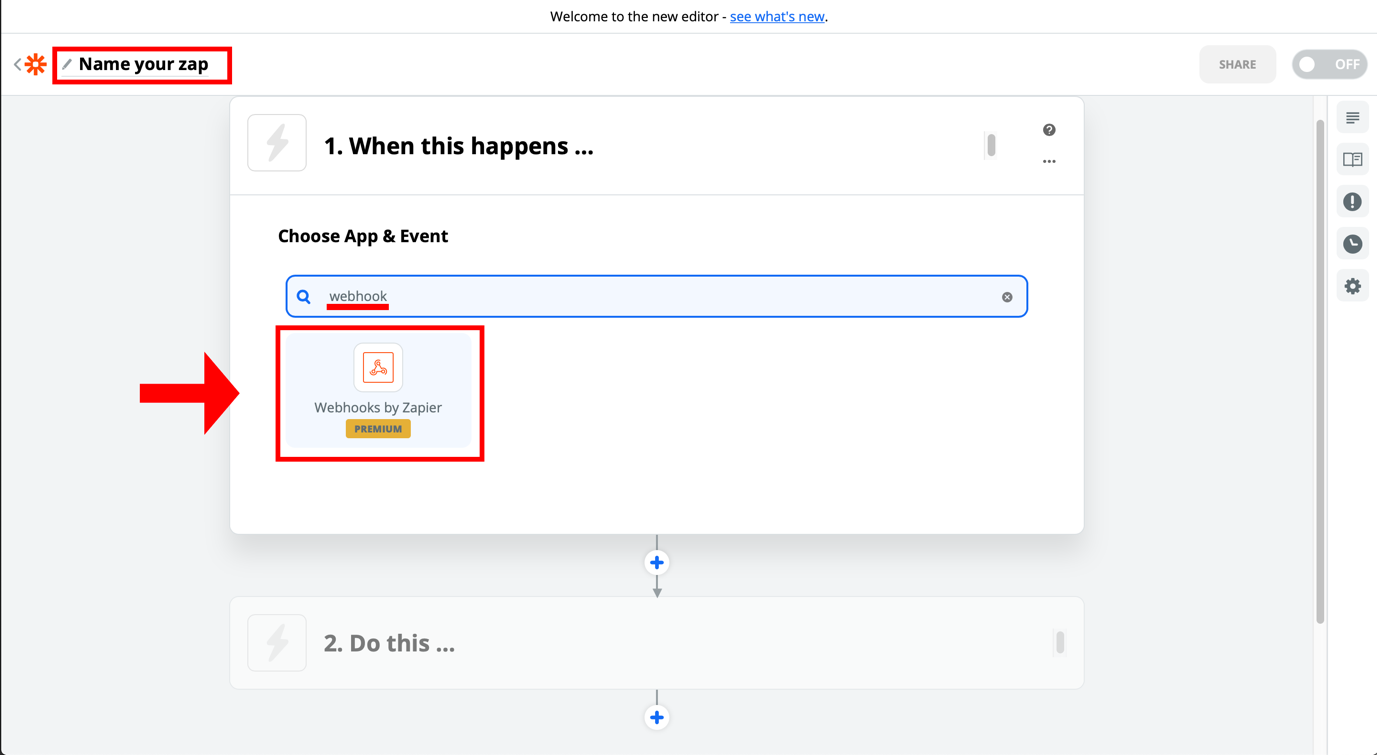Click the search magnifier icon

tap(304, 297)
